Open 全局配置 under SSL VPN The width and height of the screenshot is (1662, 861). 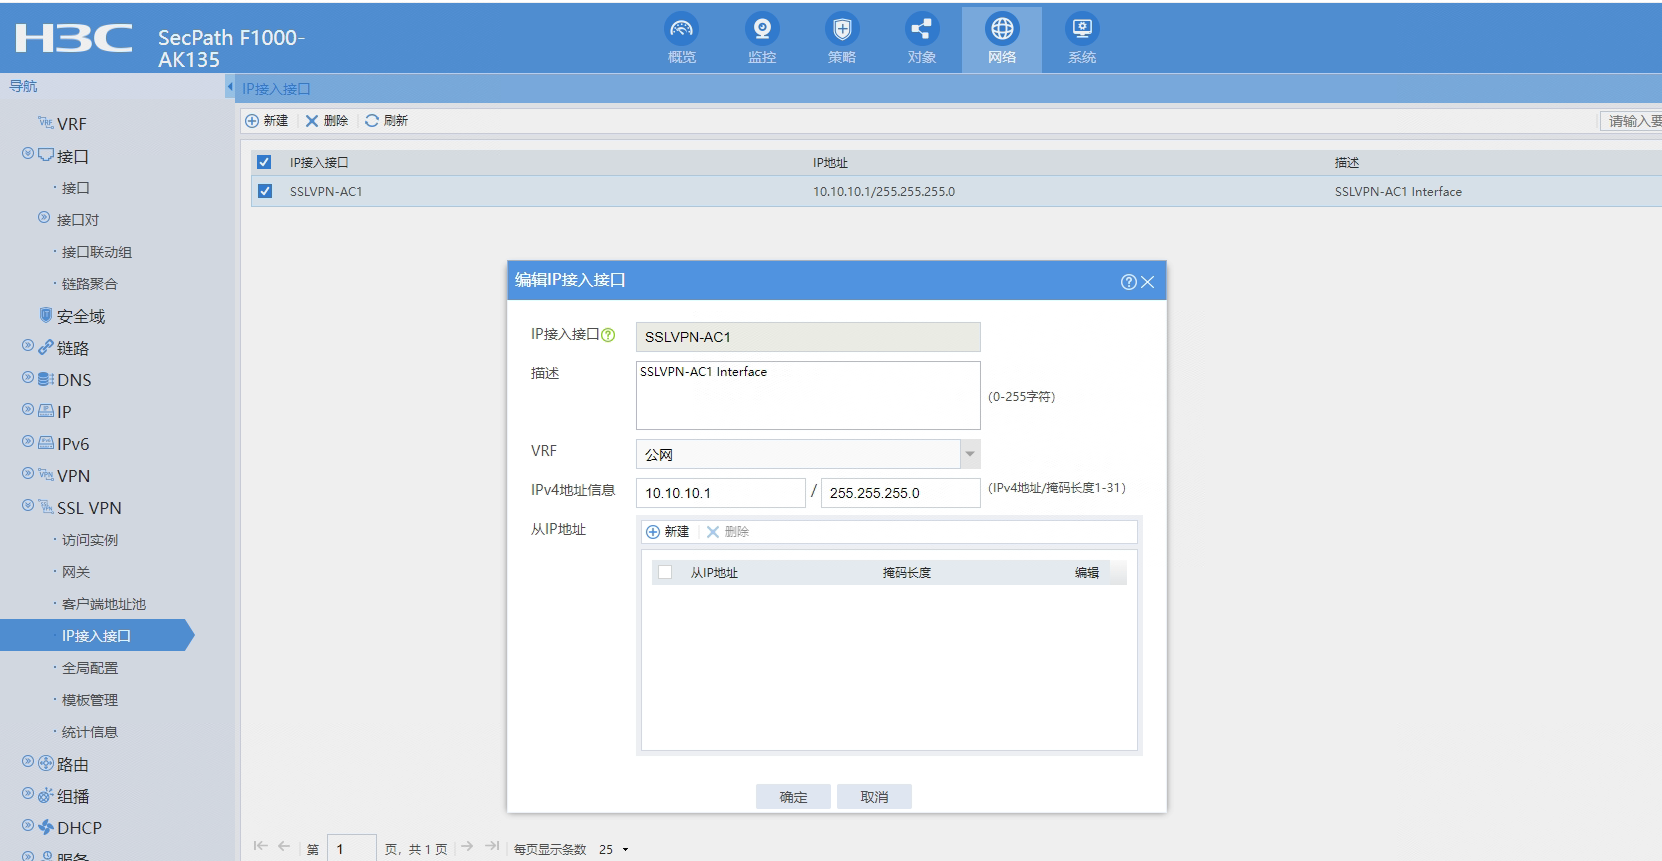pyautogui.click(x=90, y=668)
